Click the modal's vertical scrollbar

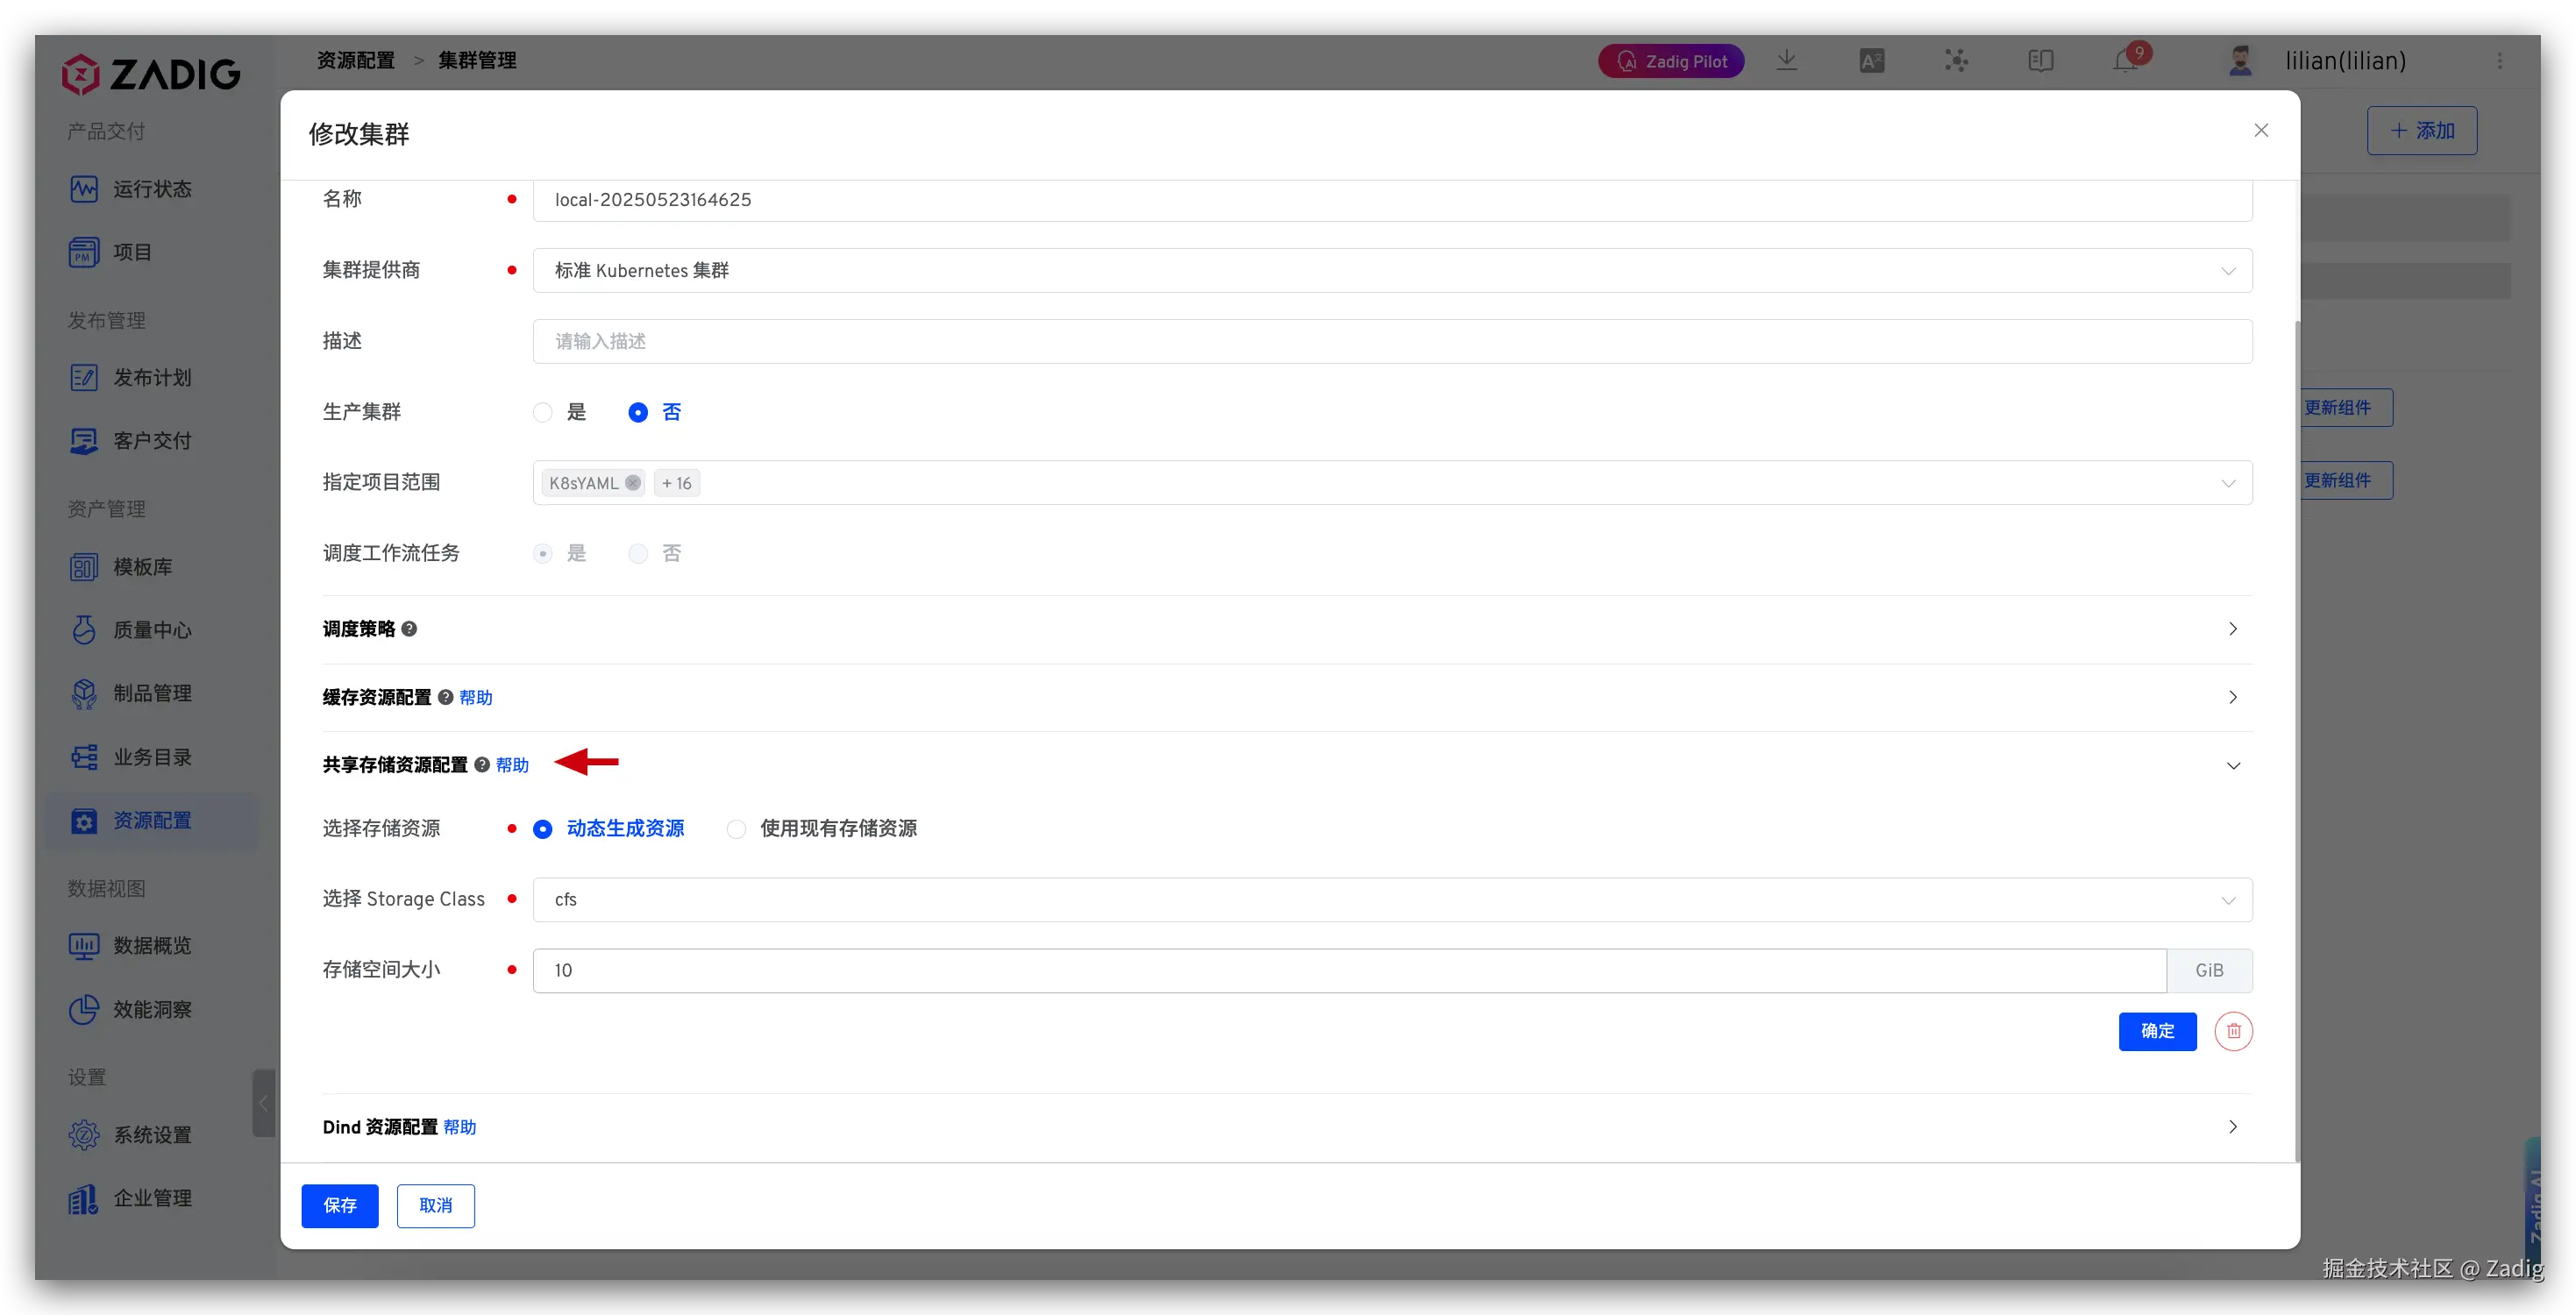pyautogui.click(x=2297, y=740)
